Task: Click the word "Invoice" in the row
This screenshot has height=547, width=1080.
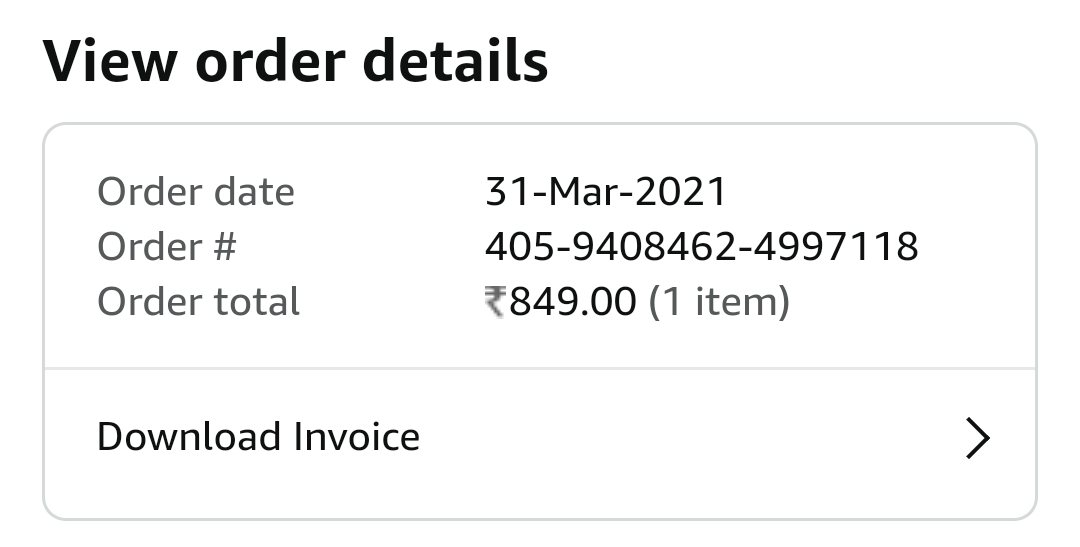Action: tap(356, 437)
